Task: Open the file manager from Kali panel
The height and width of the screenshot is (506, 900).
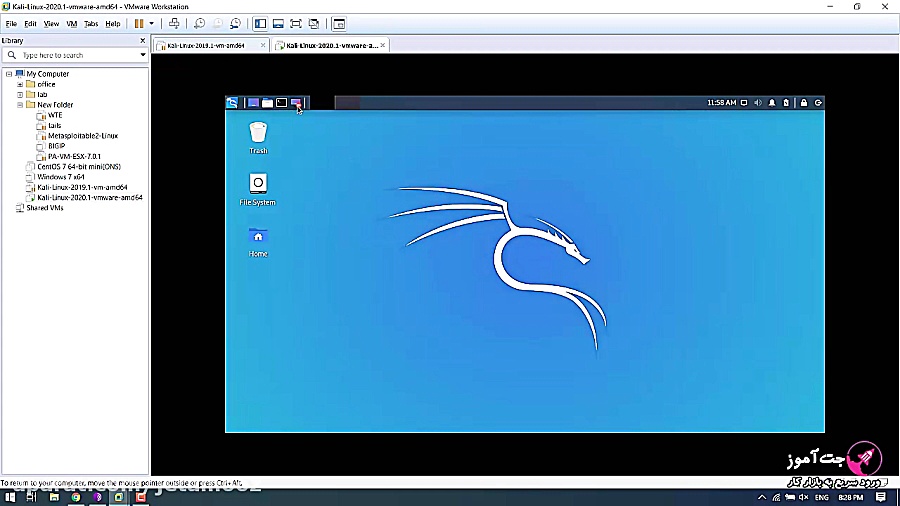Action: (267, 103)
